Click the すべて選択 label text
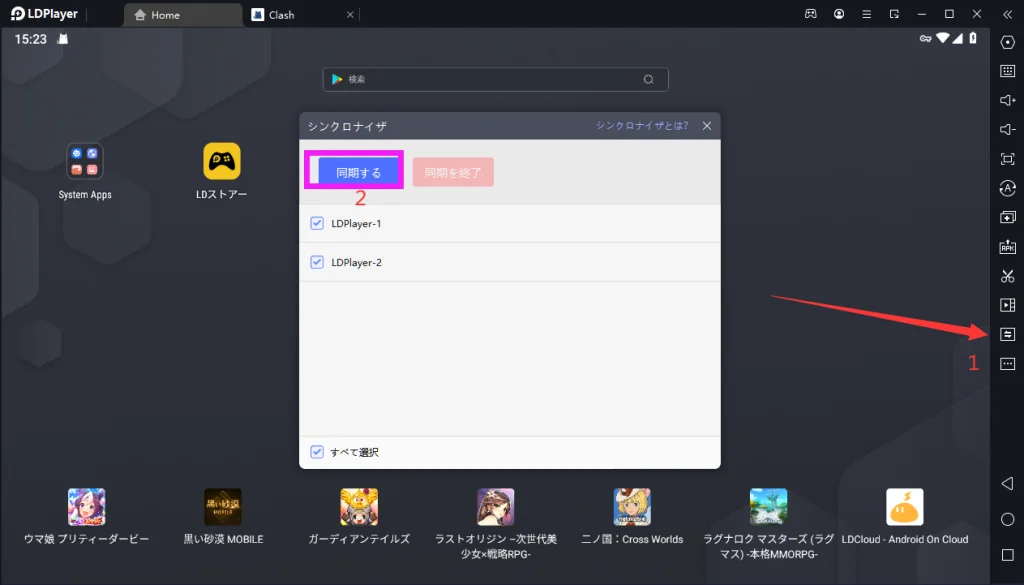Viewport: 1024px width, 585px height. [355, 452]
